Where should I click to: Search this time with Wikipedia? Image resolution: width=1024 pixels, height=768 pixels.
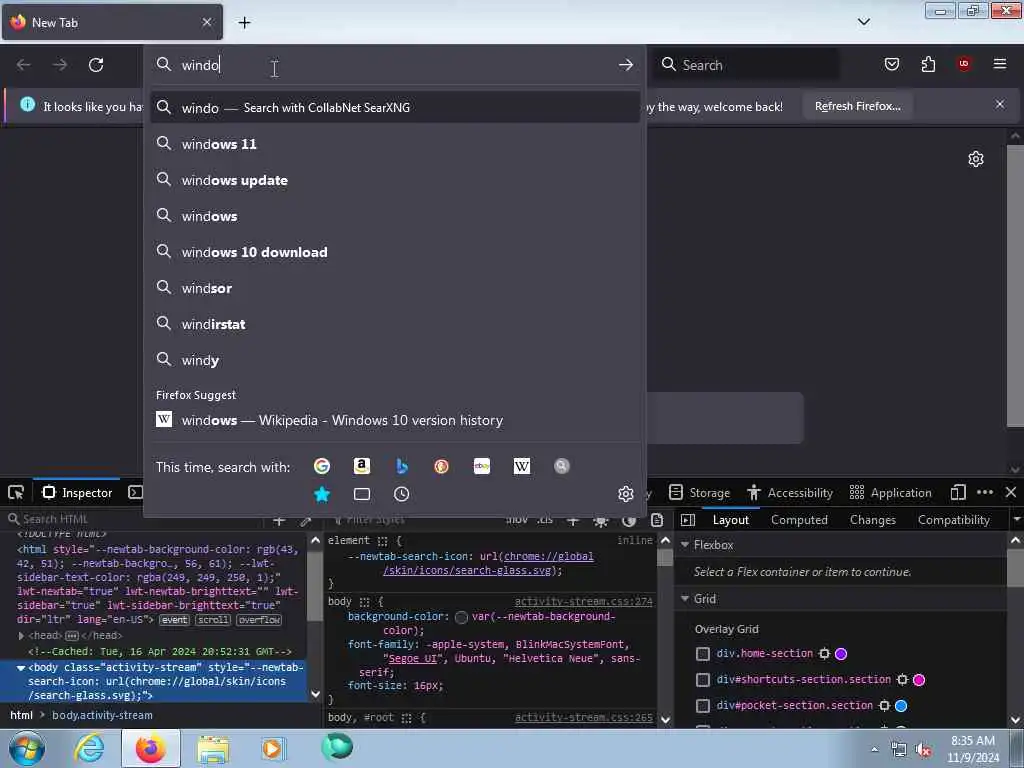click(x=522, y=466)
